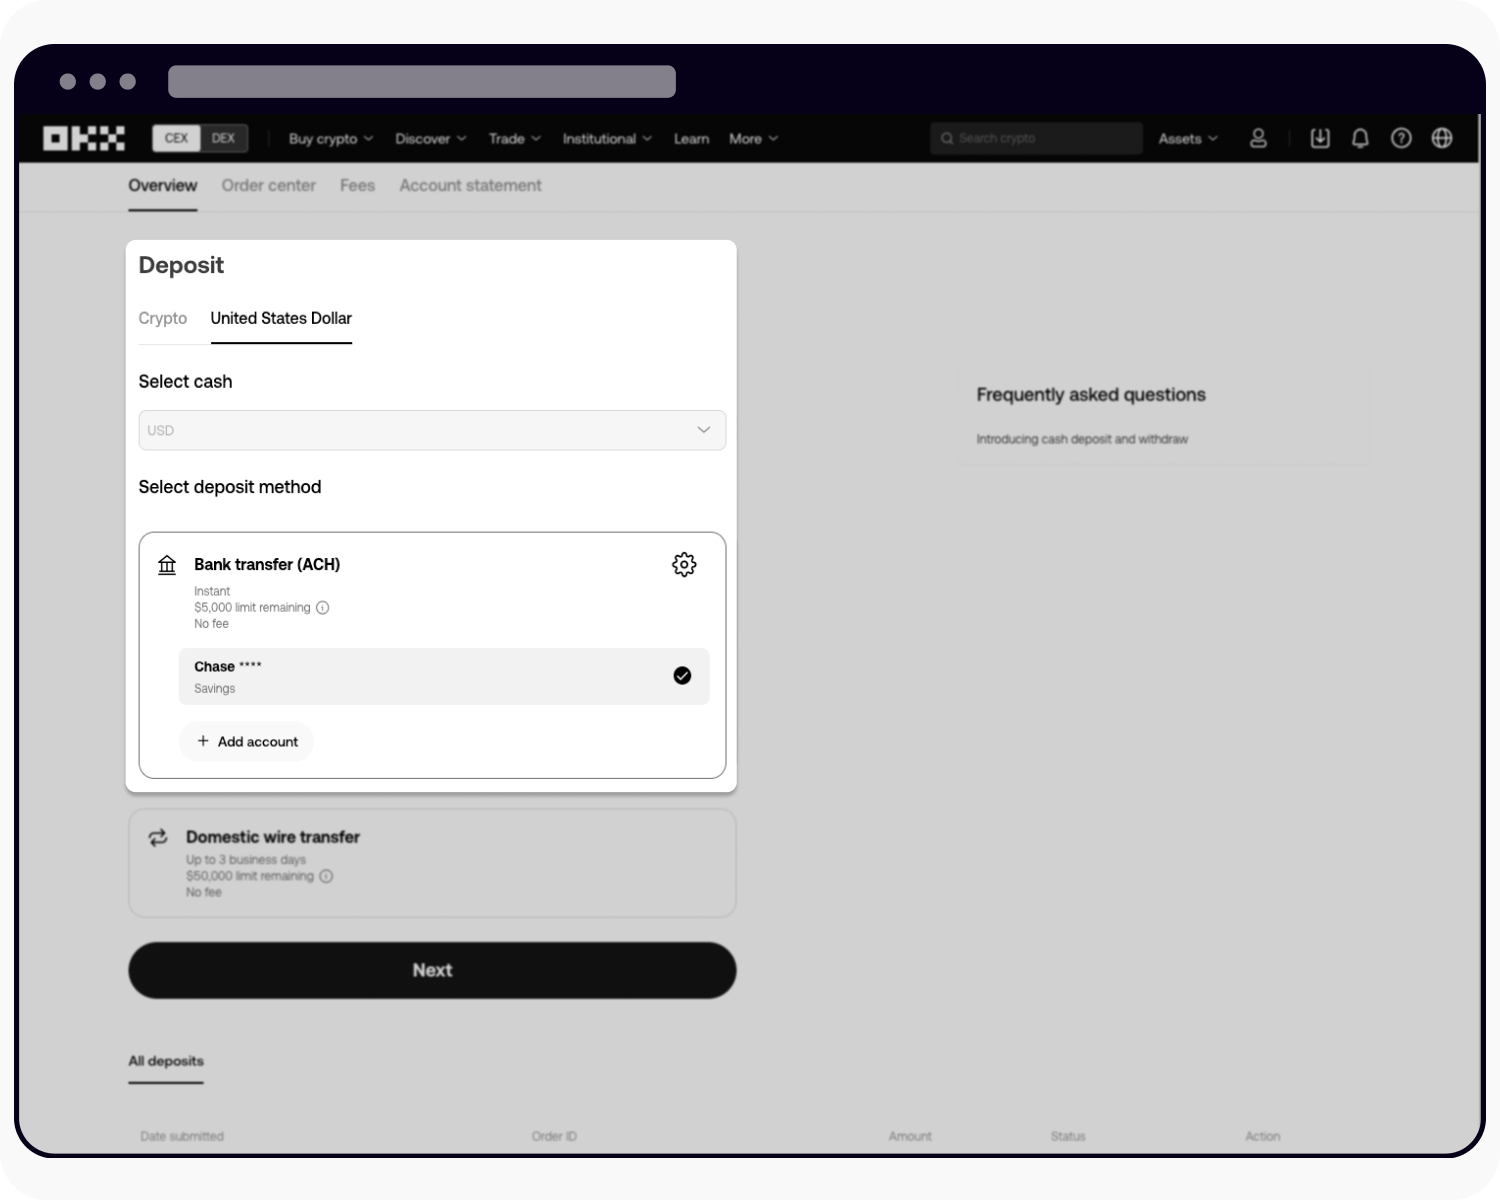Image resolution: width=1500 pixels, height=1200 pixels.
Task: Click the Status column header
Action: pos(1068,1136)
